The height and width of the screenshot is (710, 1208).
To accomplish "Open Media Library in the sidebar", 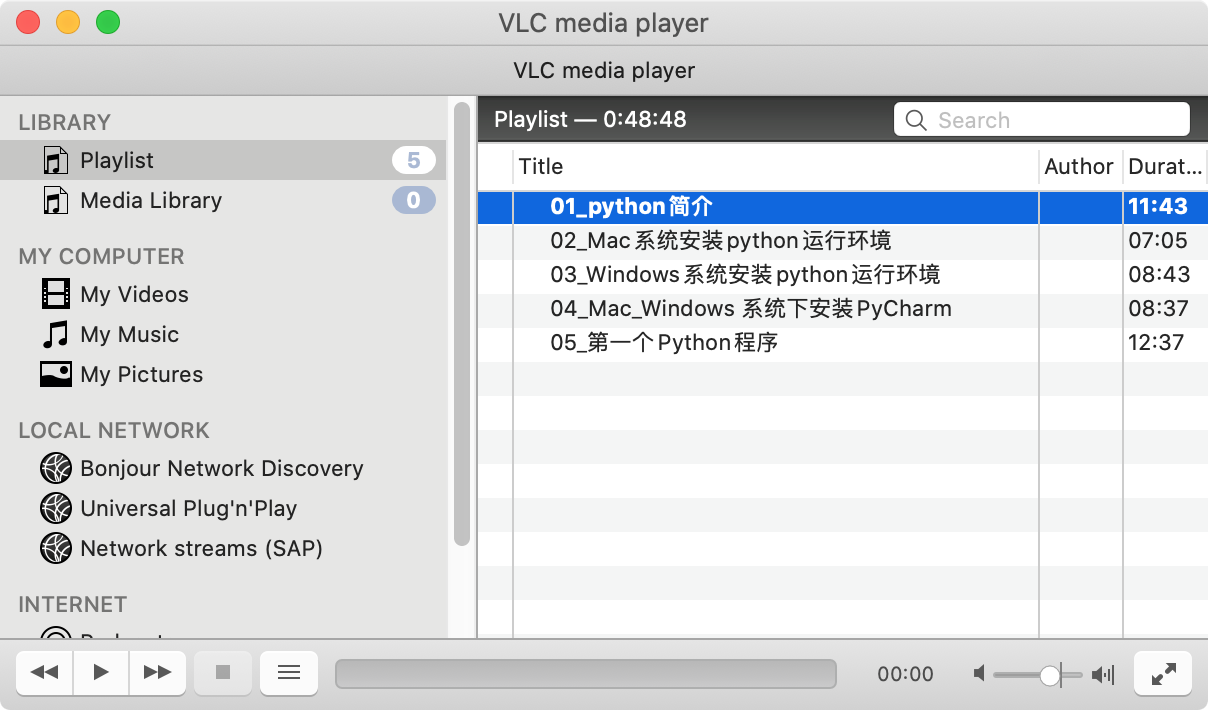I will (x=223, y=200).
